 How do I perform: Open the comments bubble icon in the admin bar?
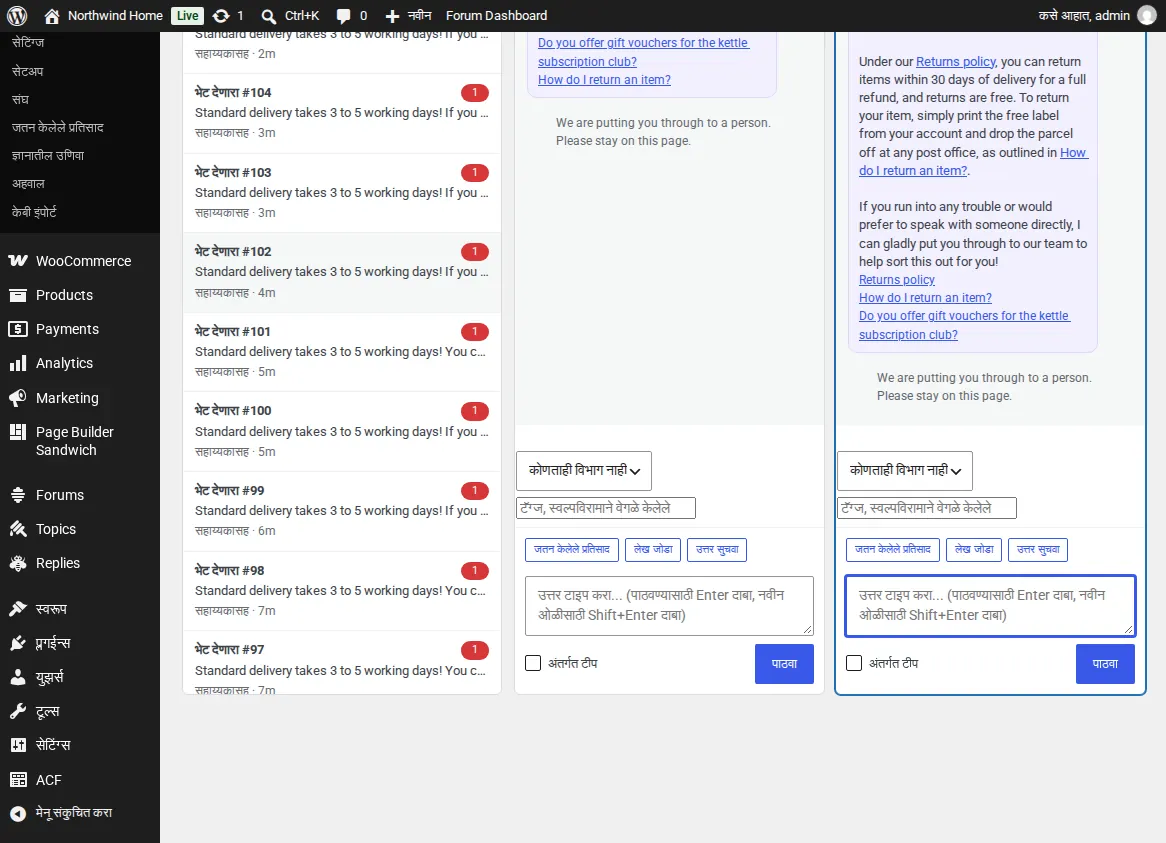pyautogui.click(x=343, y=16)
